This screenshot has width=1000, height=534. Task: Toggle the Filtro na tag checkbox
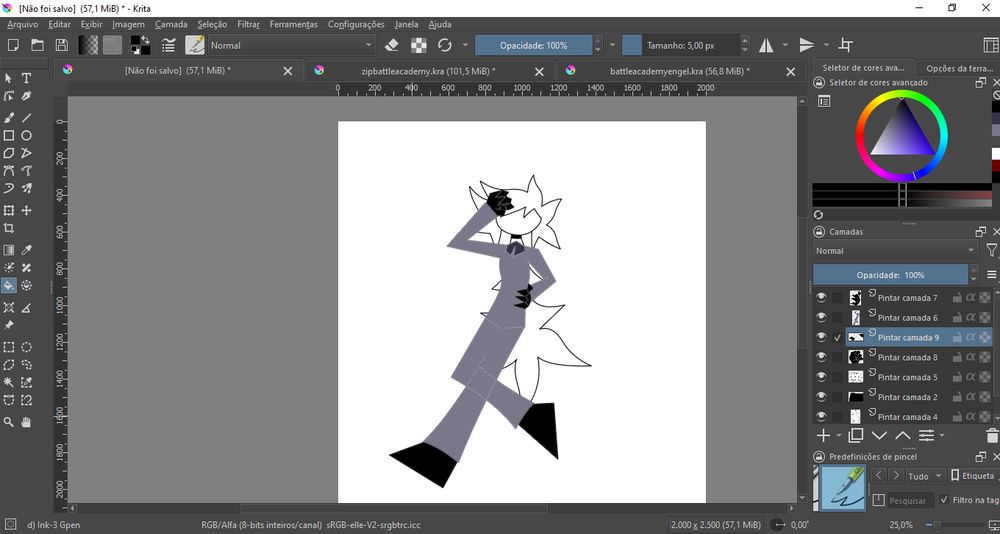point(944,500)
